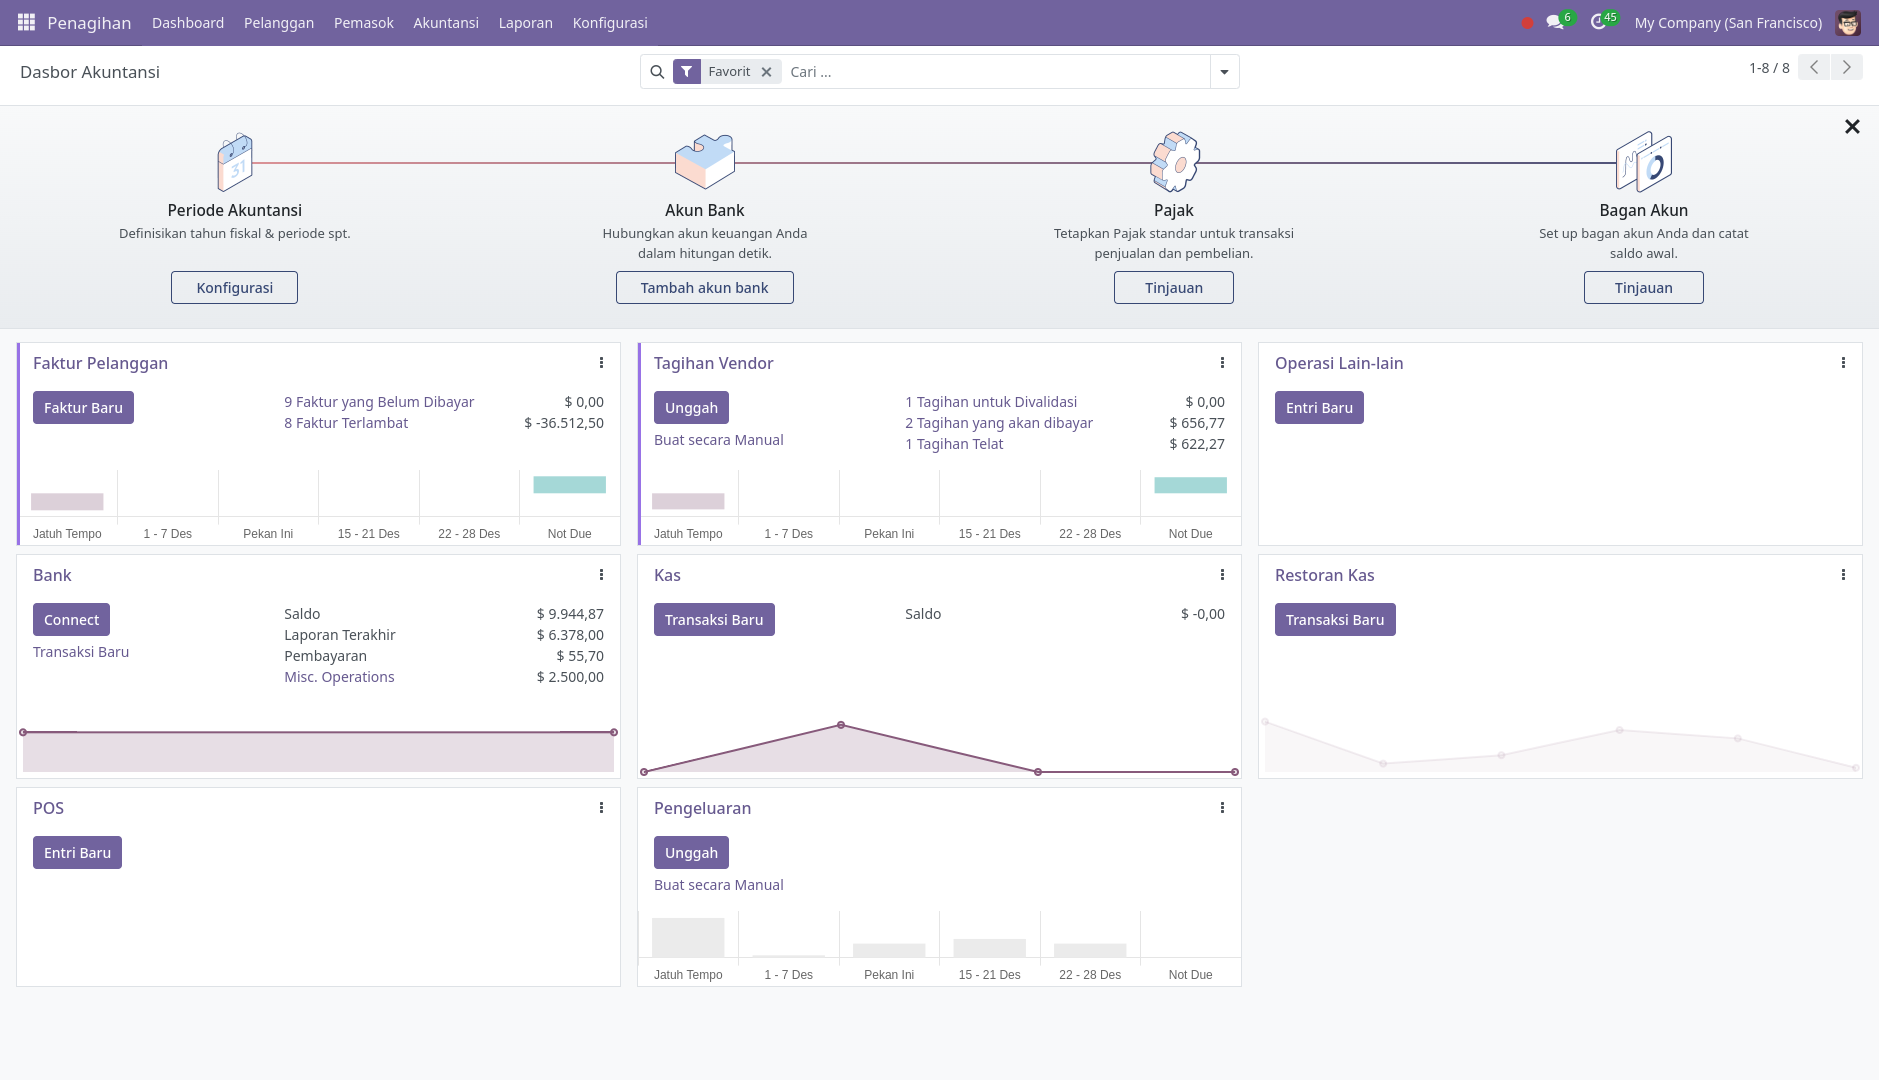
Task: Open Faktur Pelanggan card kebab menu
Action: (x=601, y=363)
